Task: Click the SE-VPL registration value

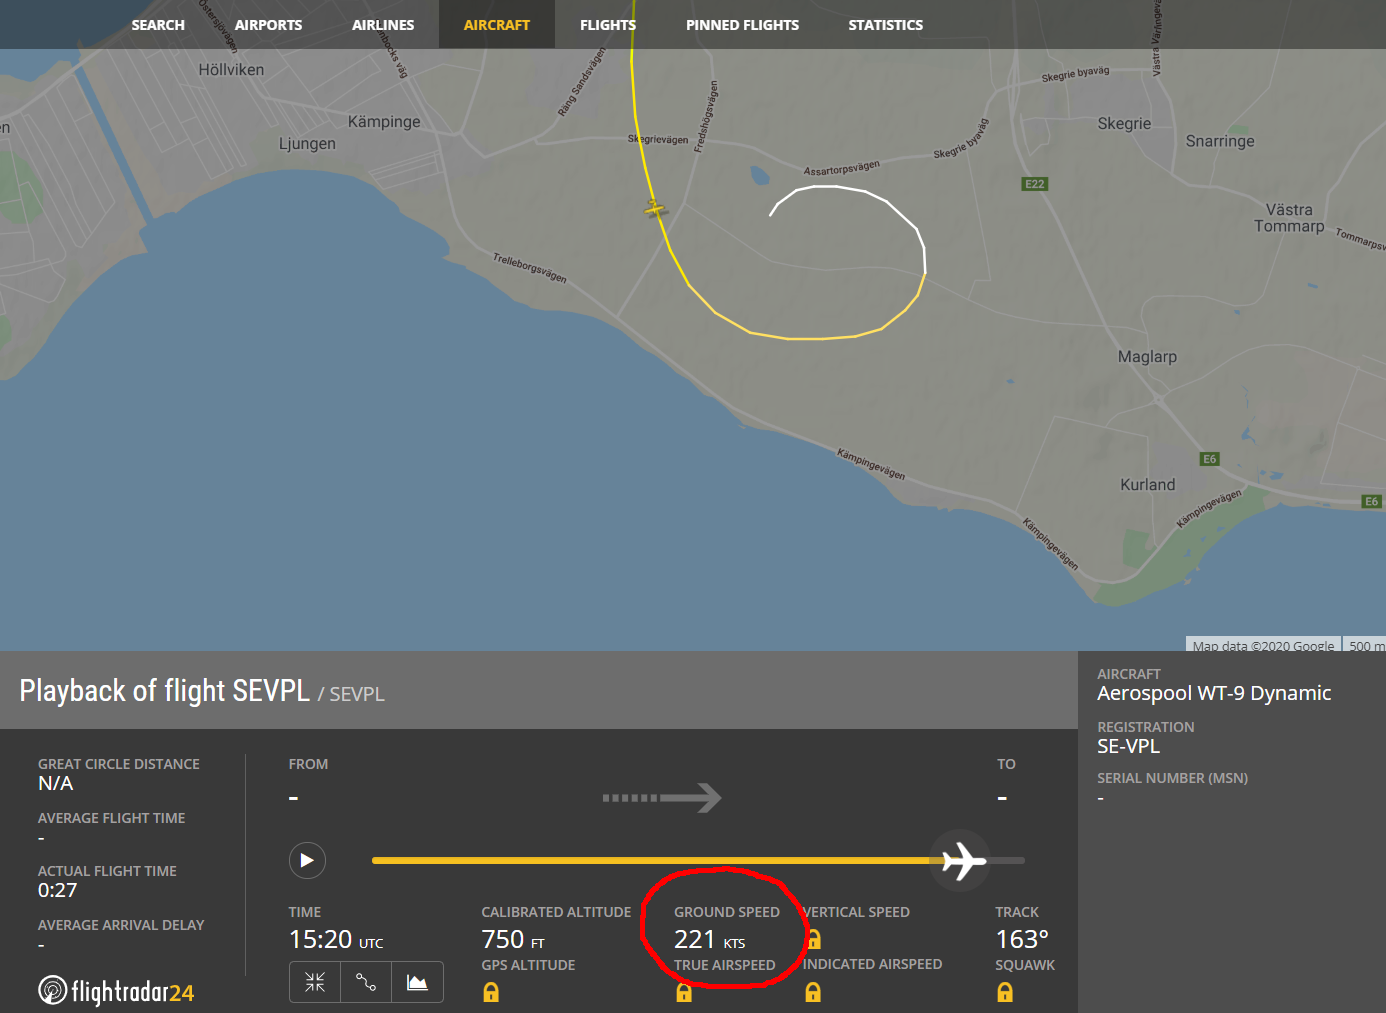Action: [1129, 746]
